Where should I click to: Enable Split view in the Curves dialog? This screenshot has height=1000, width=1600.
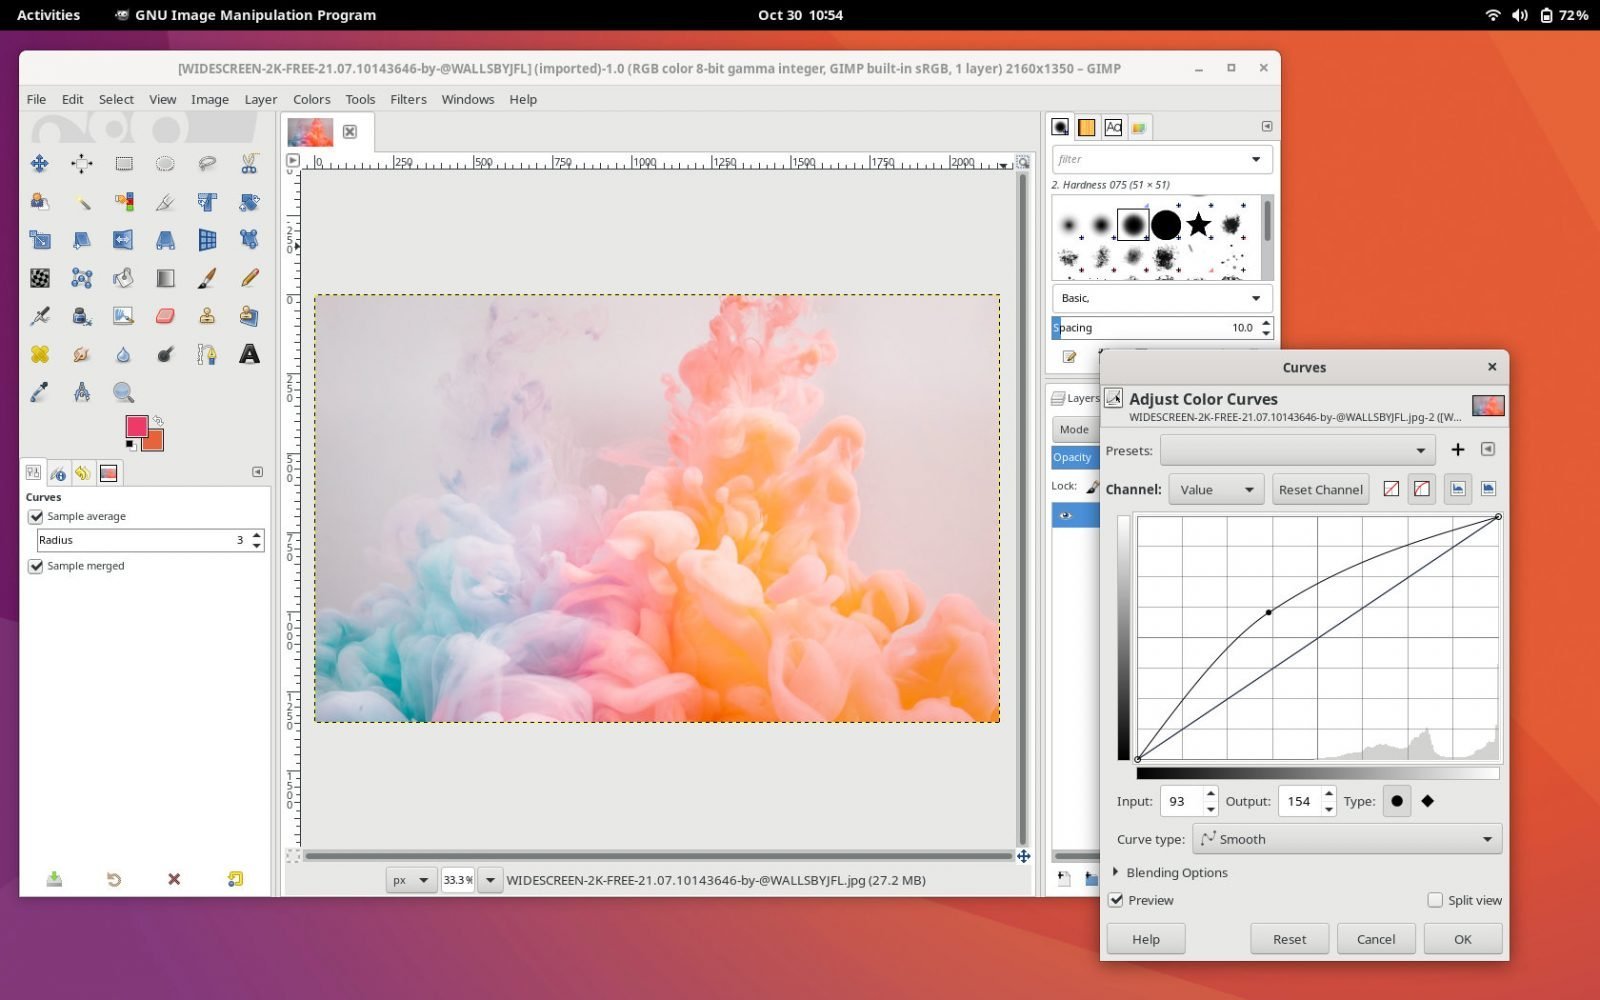[x=1436, y=900]
